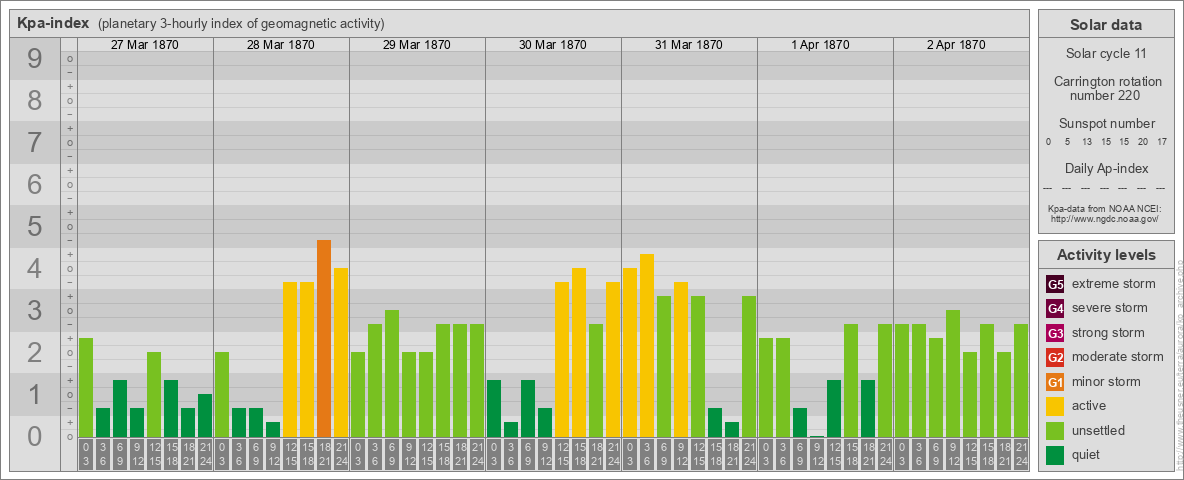Click the Kpa-index chart title
1184x480 pixels.
53,23
